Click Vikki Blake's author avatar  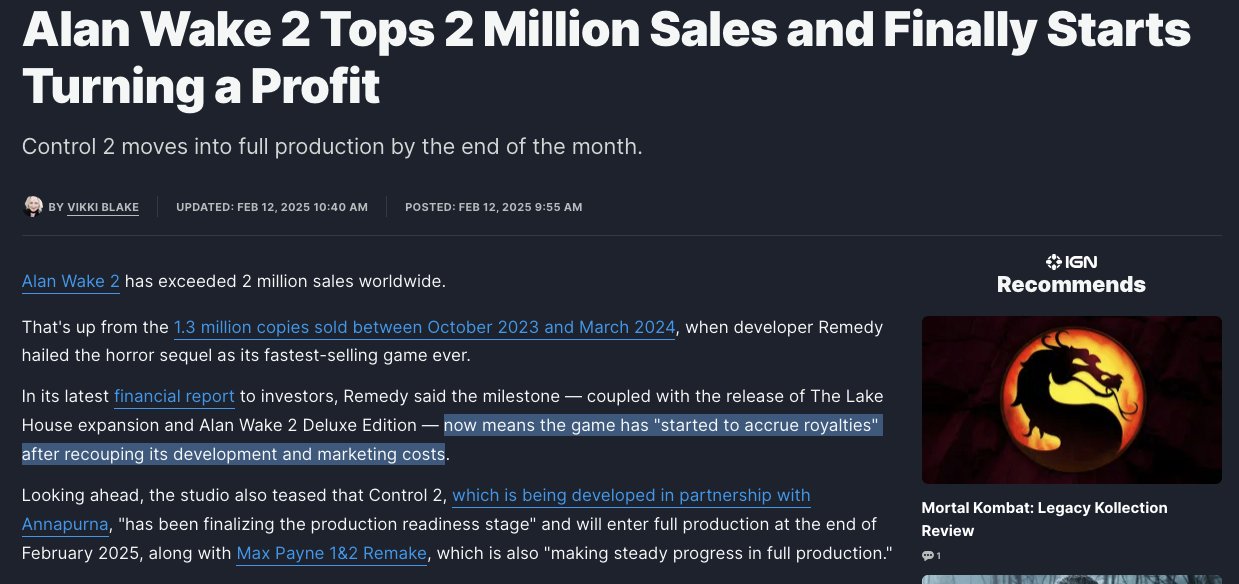(x=33, y=207)
